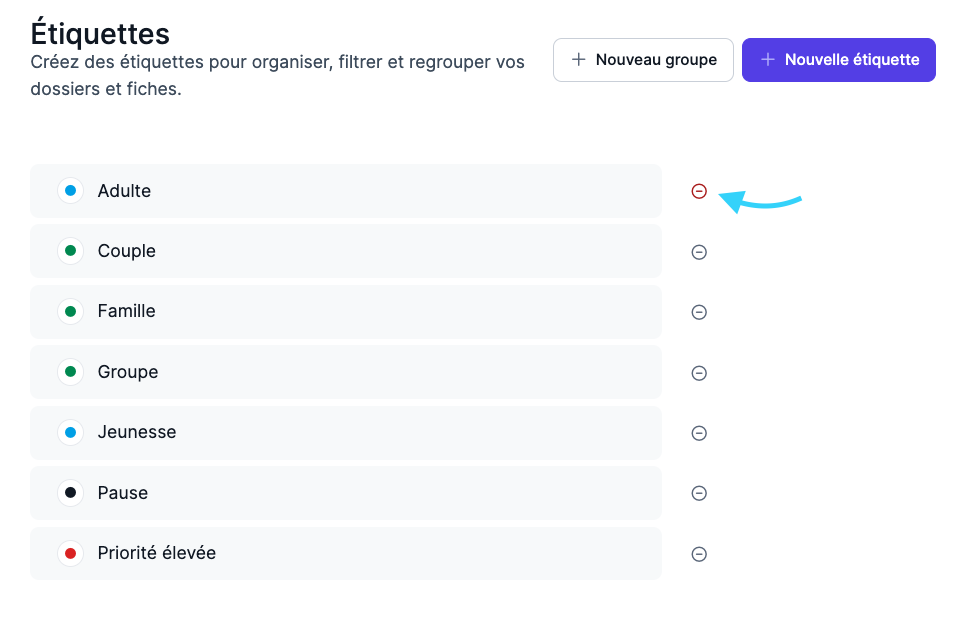Click the remove icon next to Adulte
Viewport: 961px width, 617px height.
point(699,191)
